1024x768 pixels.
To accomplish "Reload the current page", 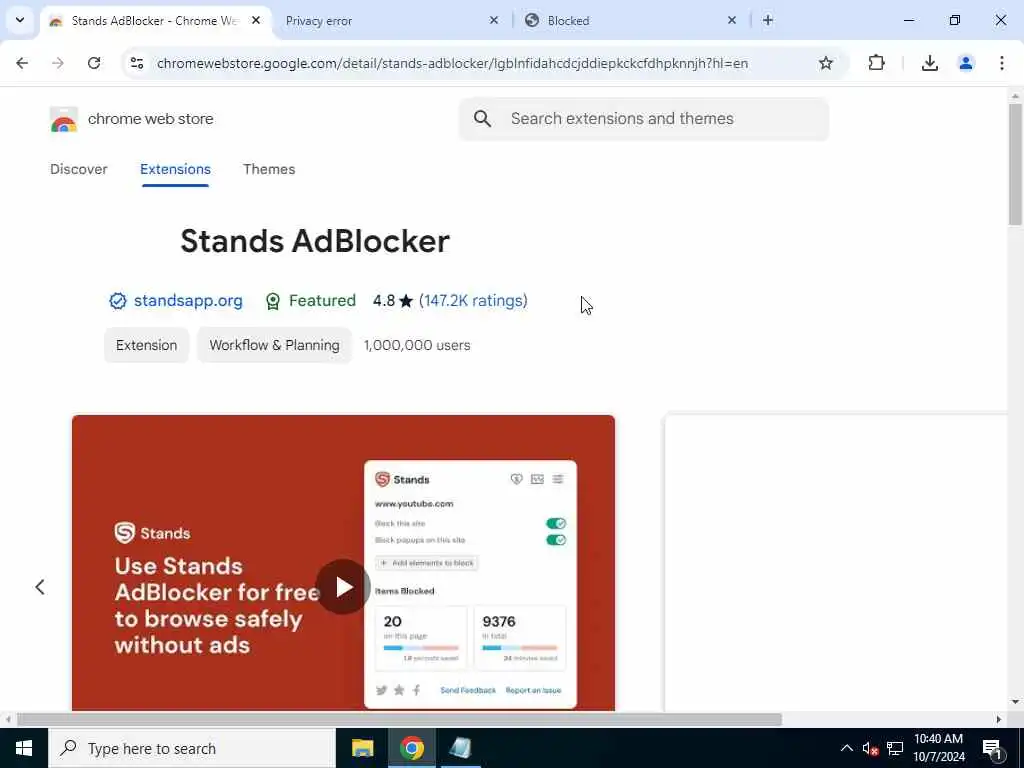I will coord(94,63).
